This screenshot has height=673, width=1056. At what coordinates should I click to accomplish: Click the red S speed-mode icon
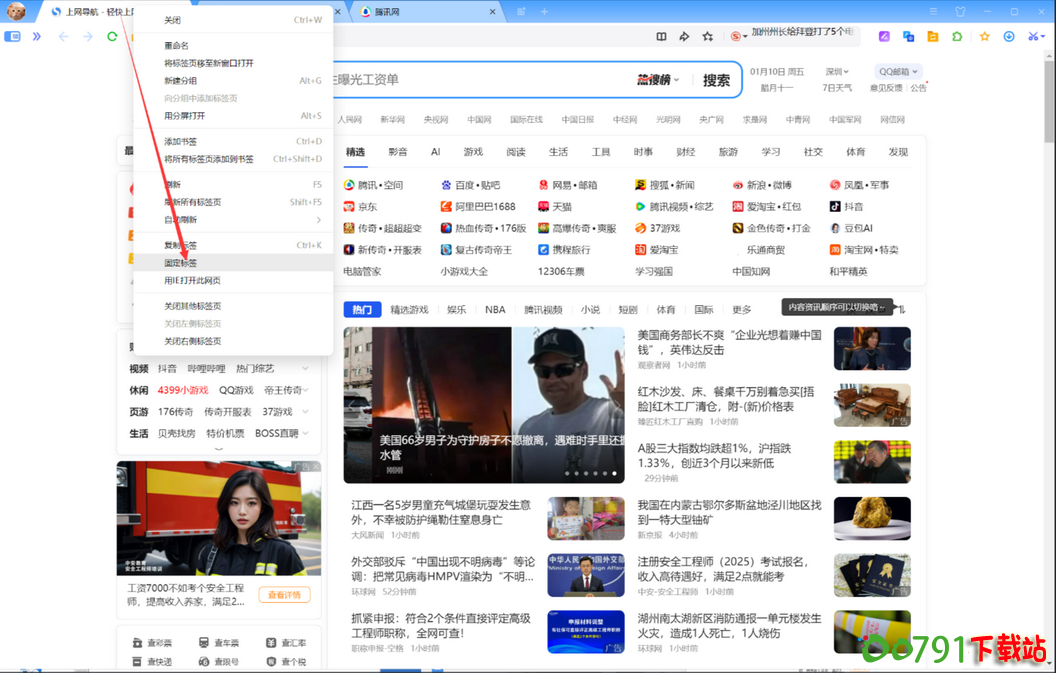pyautogui.click(x=735, y=36)
